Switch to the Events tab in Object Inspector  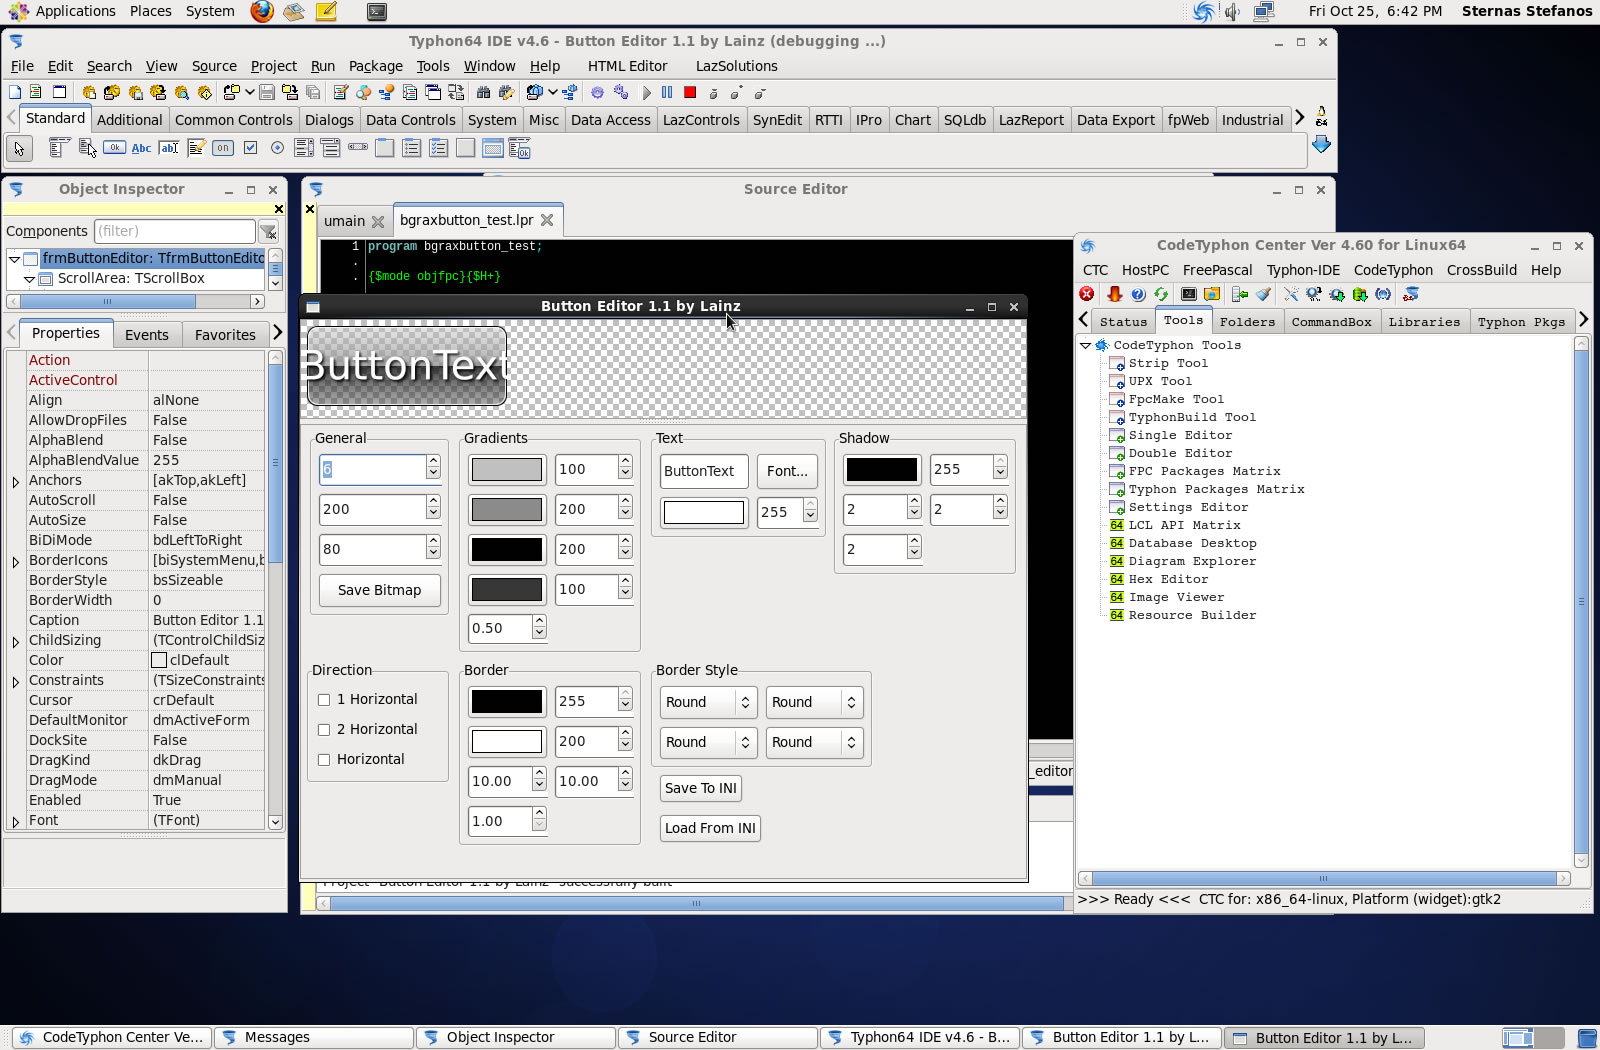(147, 335)
